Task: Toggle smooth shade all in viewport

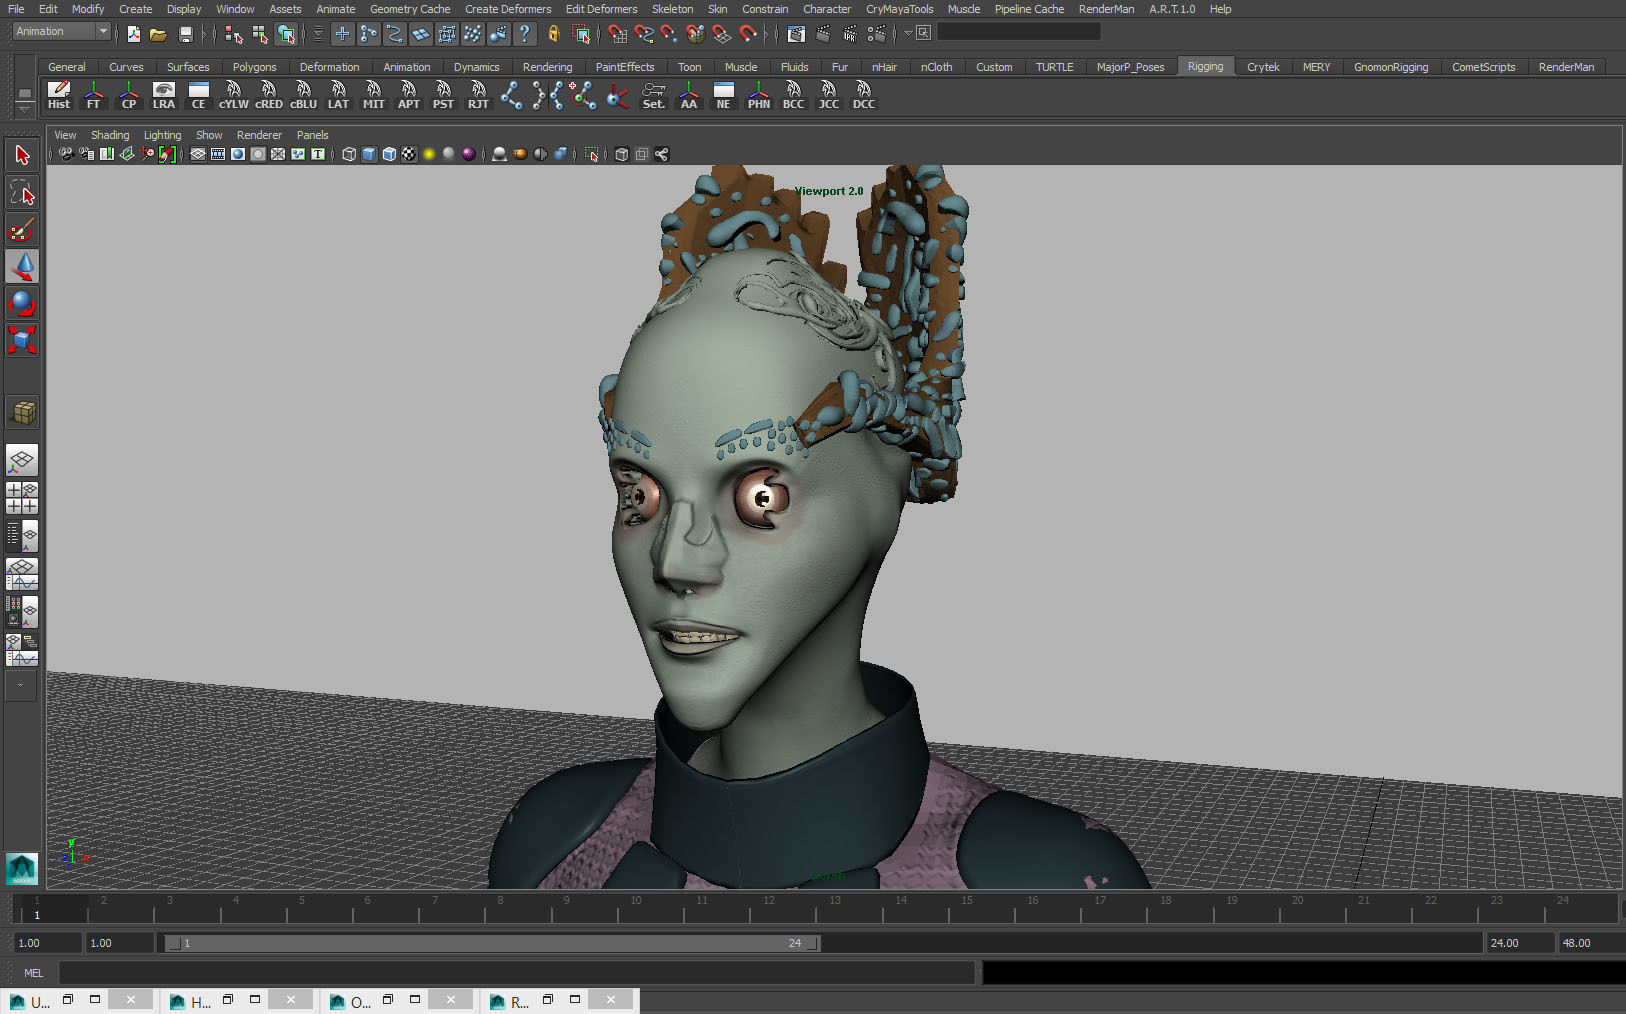Action: 369,154
